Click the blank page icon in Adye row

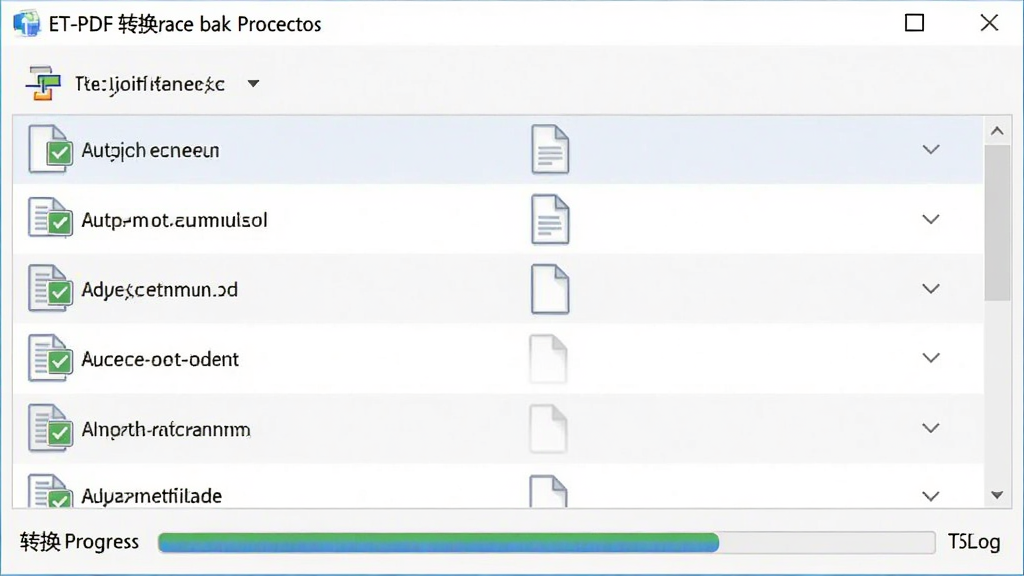coord(550,289)
